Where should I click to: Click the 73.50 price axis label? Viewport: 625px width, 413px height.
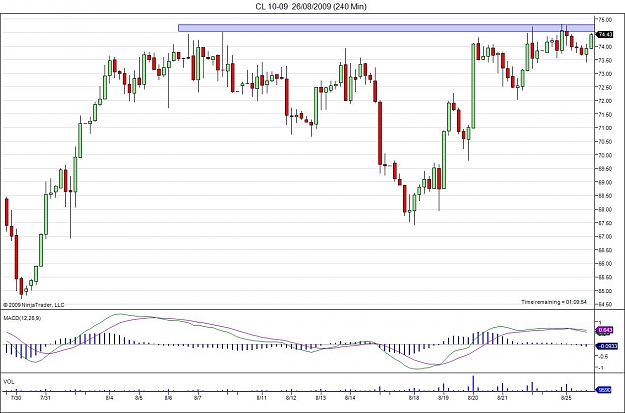pos(605,60)
